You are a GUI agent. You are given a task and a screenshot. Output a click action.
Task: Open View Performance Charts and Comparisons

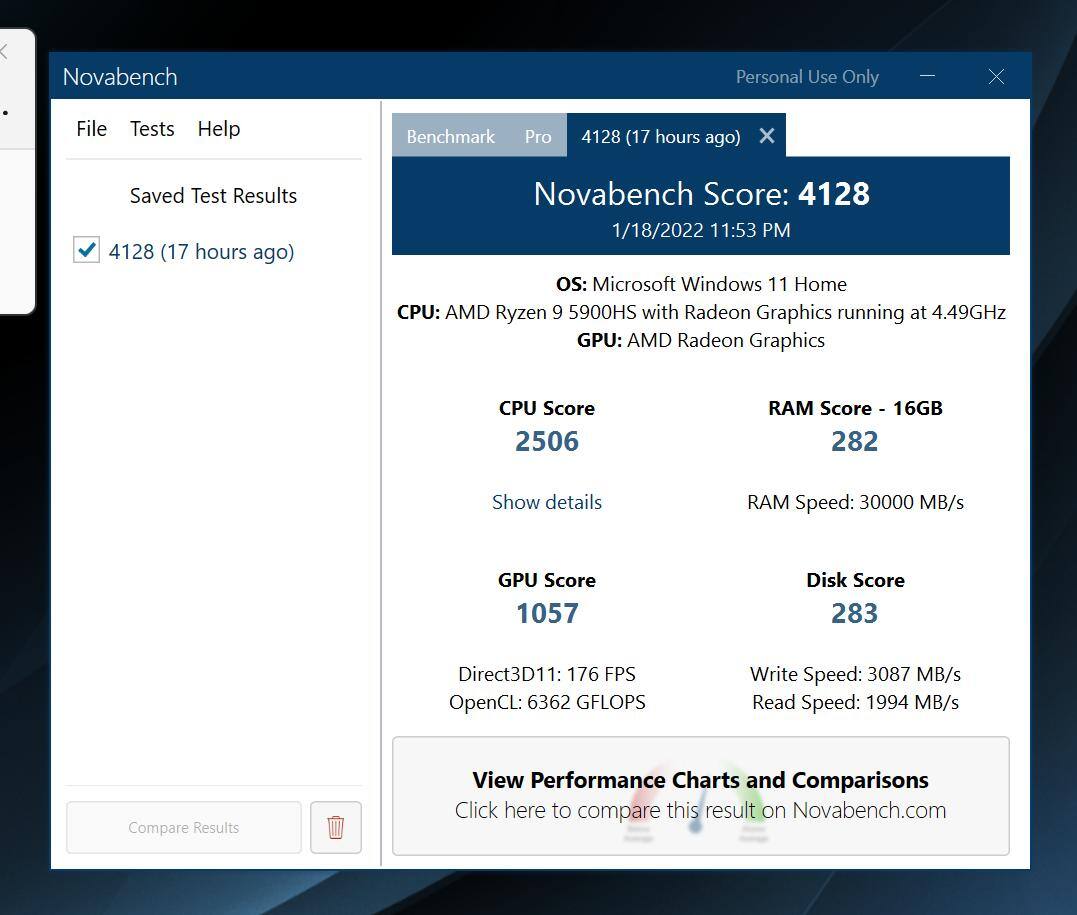[x=700, y=781]
